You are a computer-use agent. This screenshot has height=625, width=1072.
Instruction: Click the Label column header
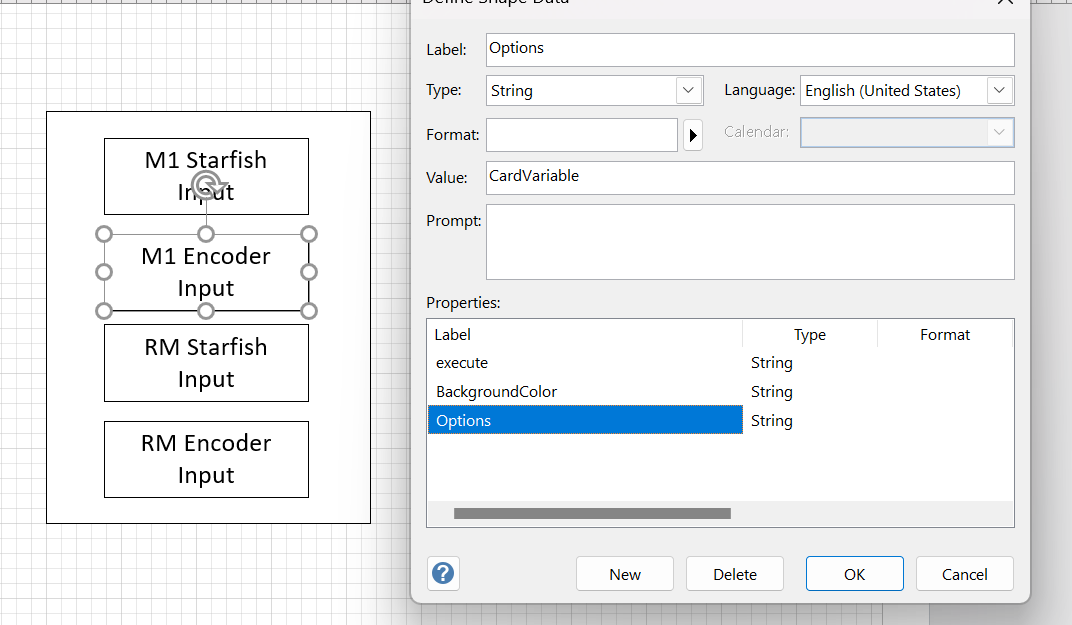[x=584, y=335]
